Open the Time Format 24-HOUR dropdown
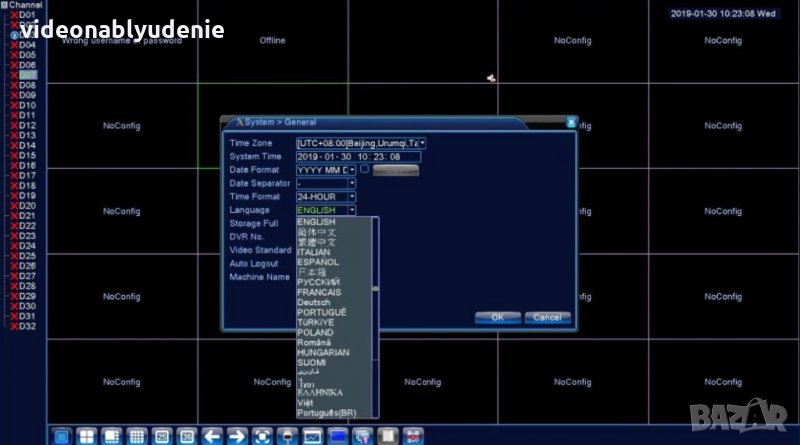Viewport: 800px width, 445px height. (x=351, y=197)
